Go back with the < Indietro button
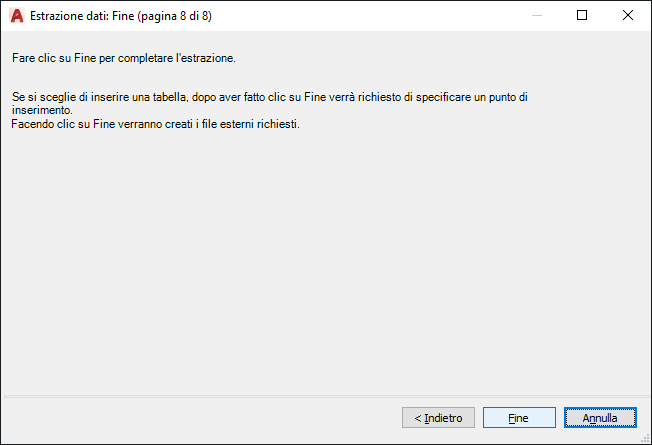 pyautogui.click(x=438, y=418)
